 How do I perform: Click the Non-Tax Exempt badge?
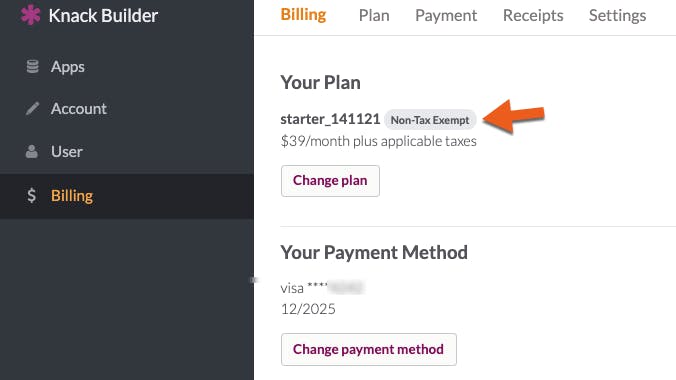pos(430,120)
